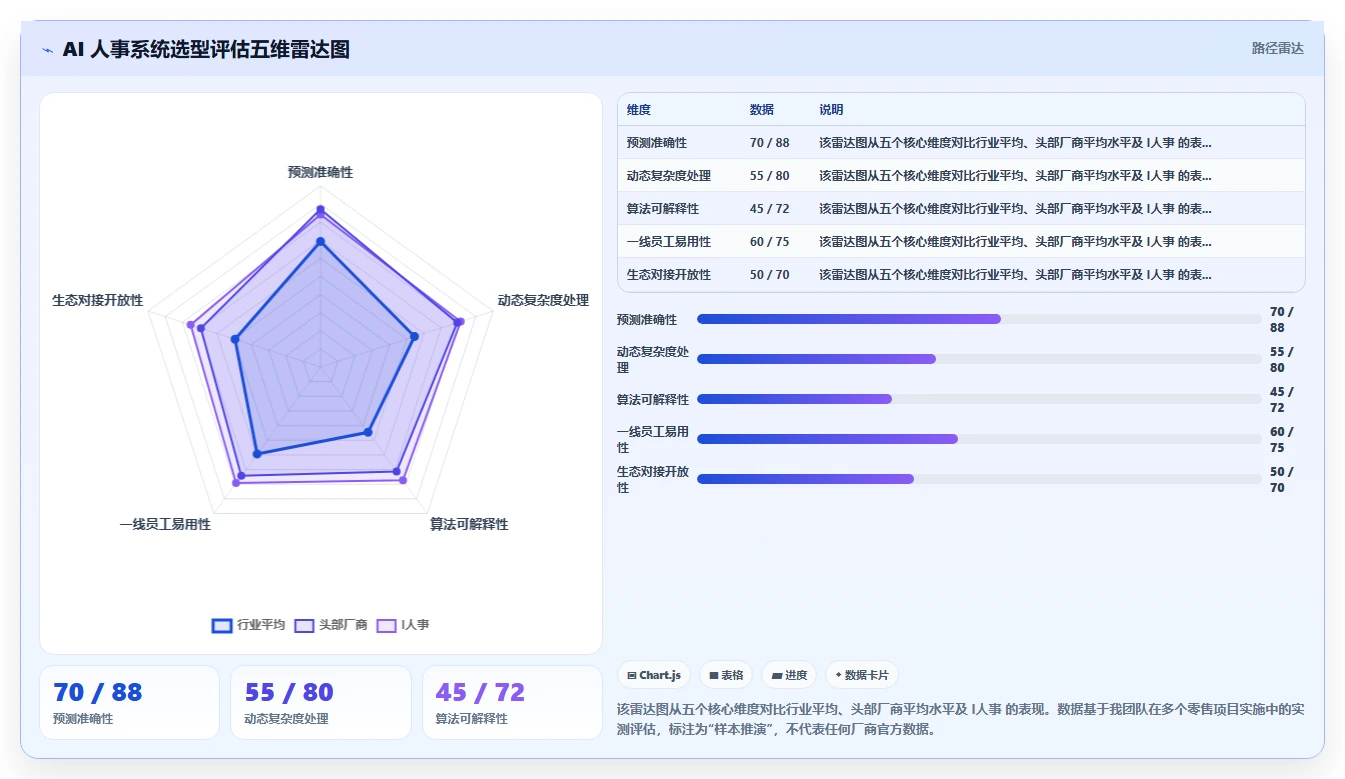Click table data cell 55 / 80
Screen dimensions: 1345x779
tap(770, 176)
